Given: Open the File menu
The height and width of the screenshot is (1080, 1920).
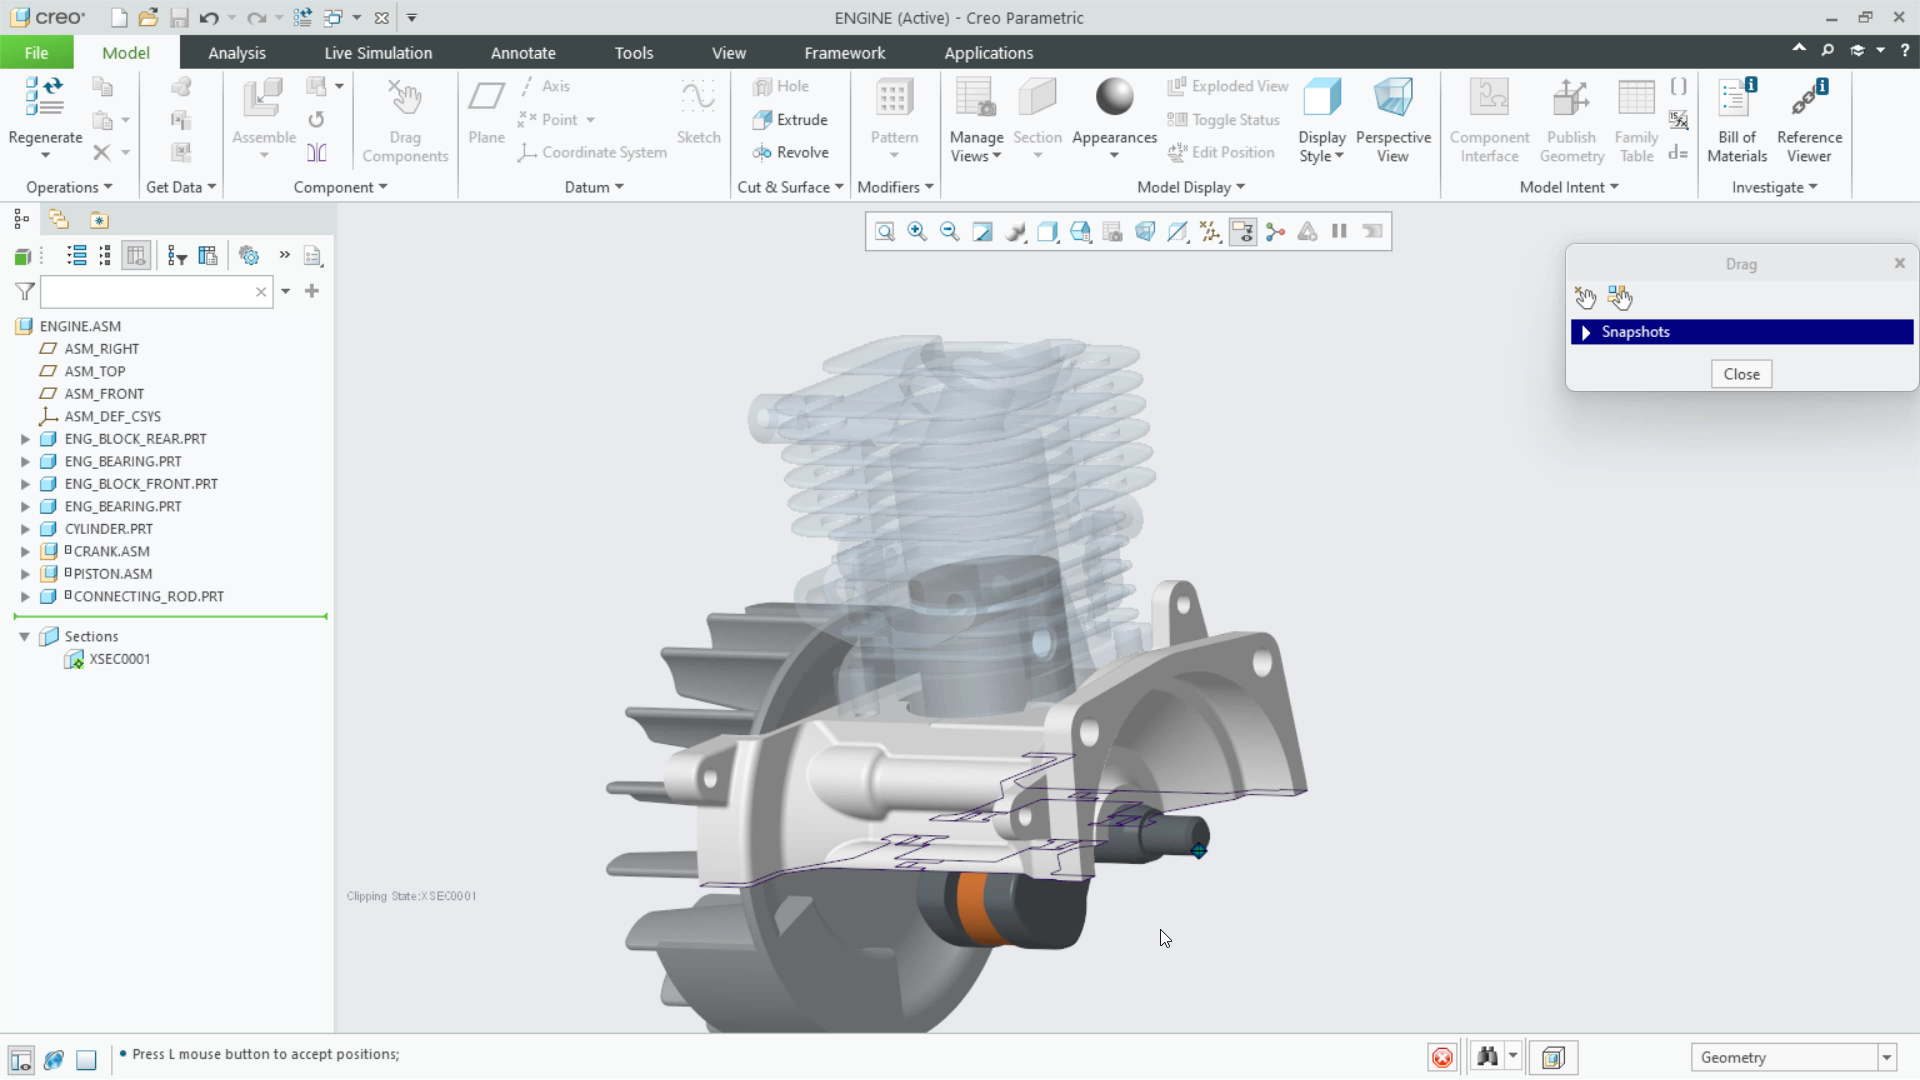Looking at the screenshot, I should pyautogui.click(x=36, y=53).
